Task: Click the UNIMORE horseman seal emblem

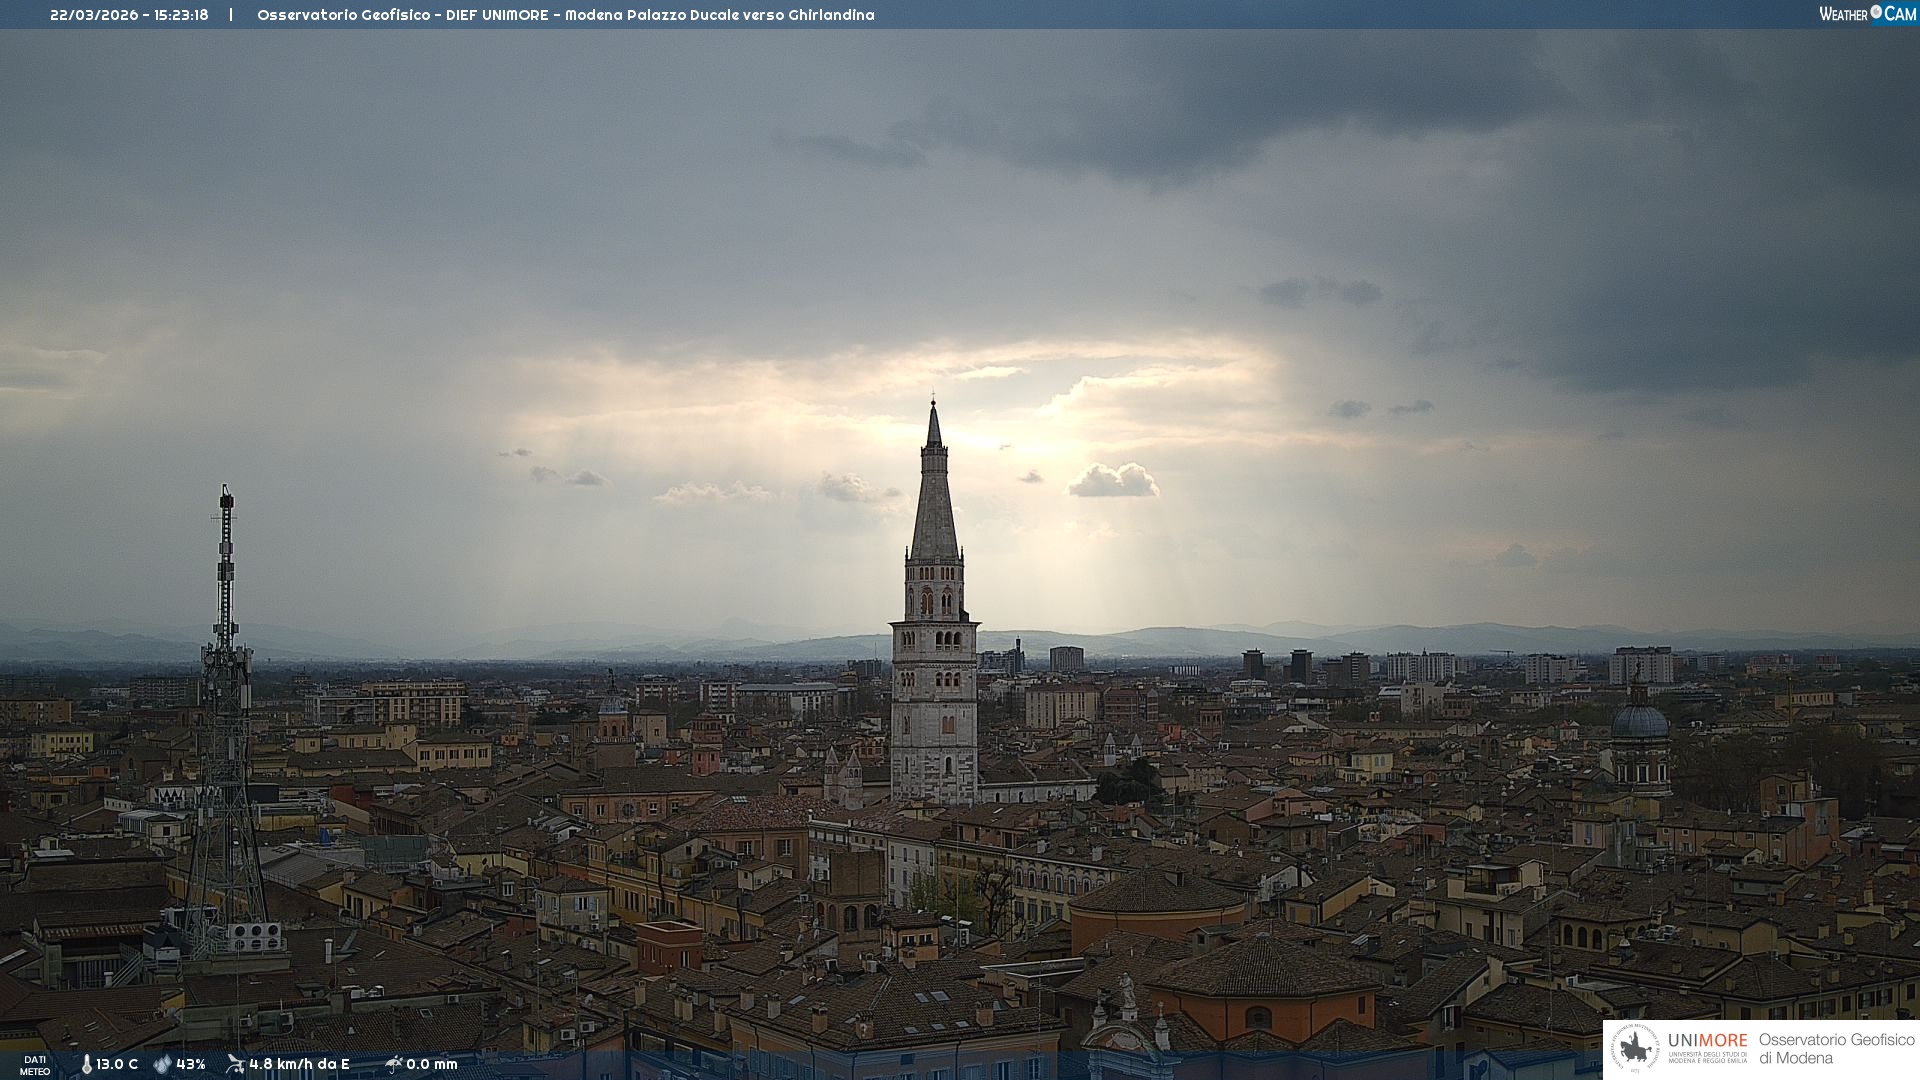Action: 1635,1049
